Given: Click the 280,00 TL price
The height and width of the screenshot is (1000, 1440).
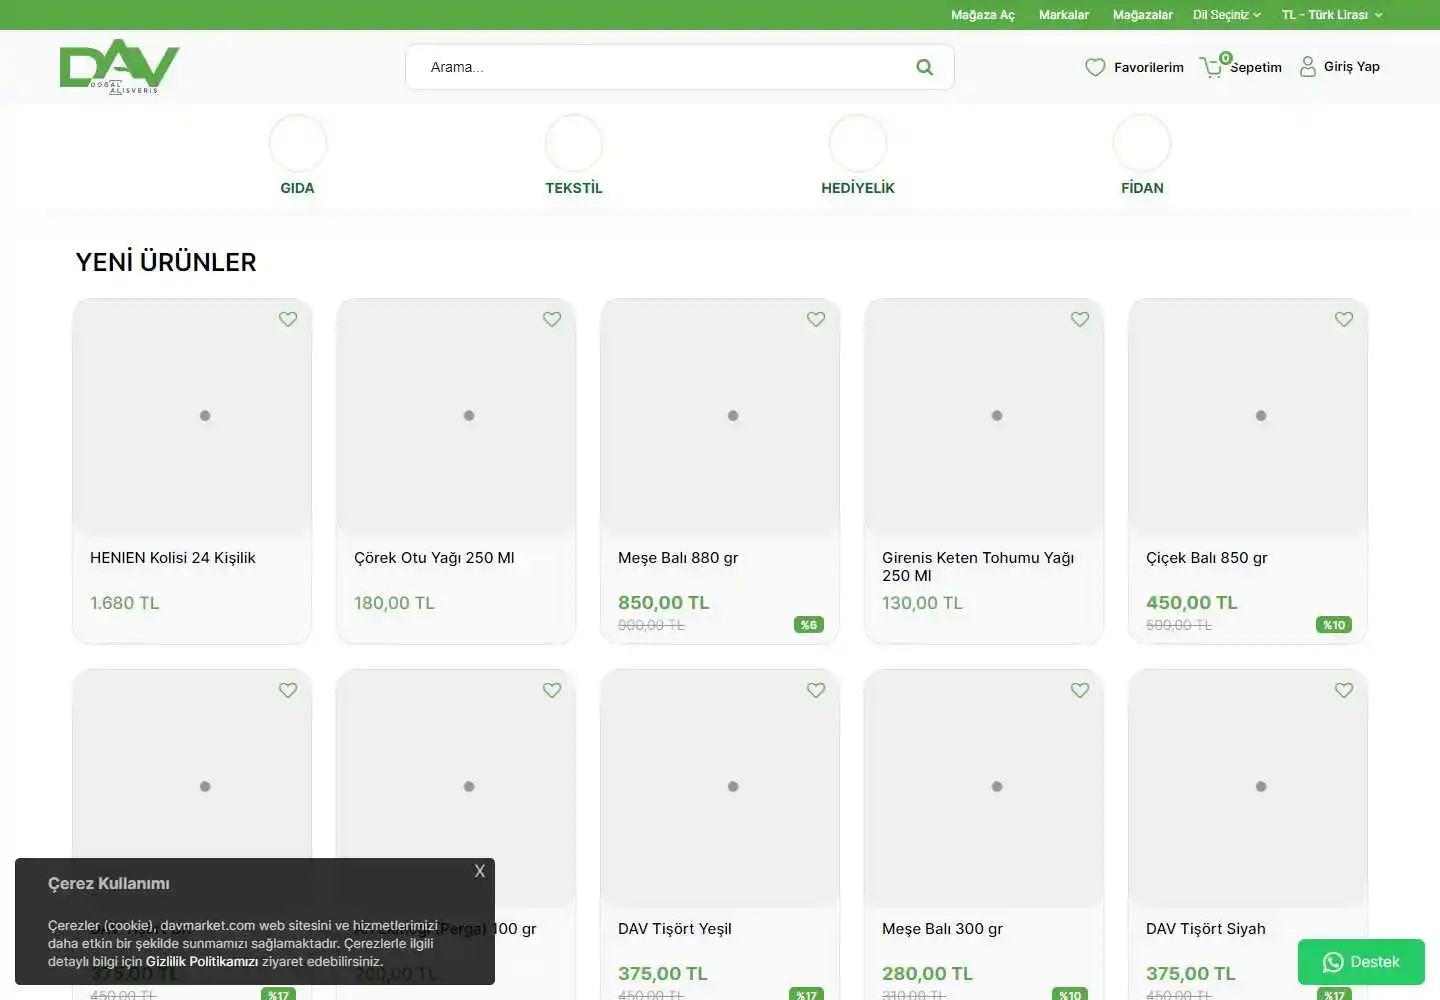Looking at the screenshot, I should (x=927, y=974).
